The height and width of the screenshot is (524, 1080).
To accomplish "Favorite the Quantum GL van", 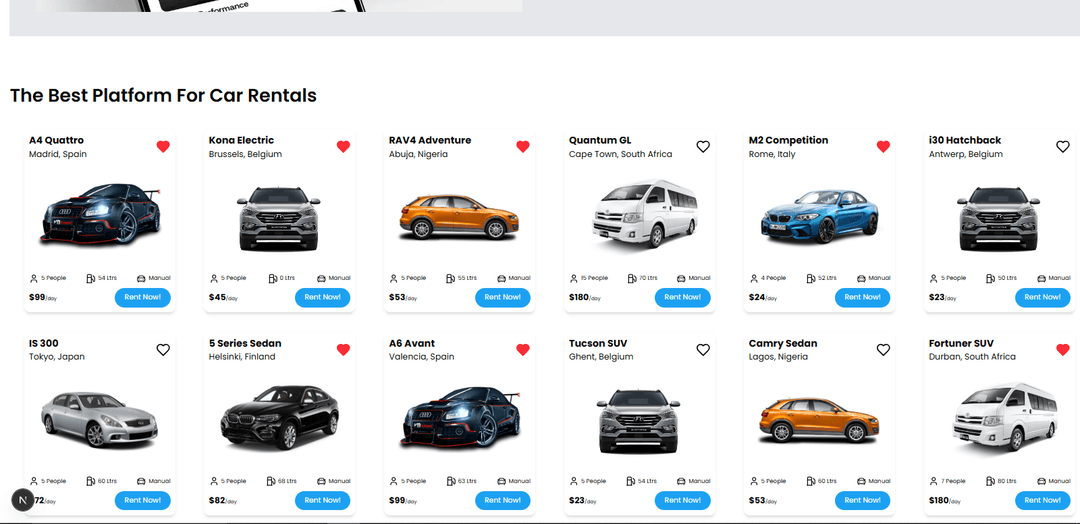I will [703, 147].
